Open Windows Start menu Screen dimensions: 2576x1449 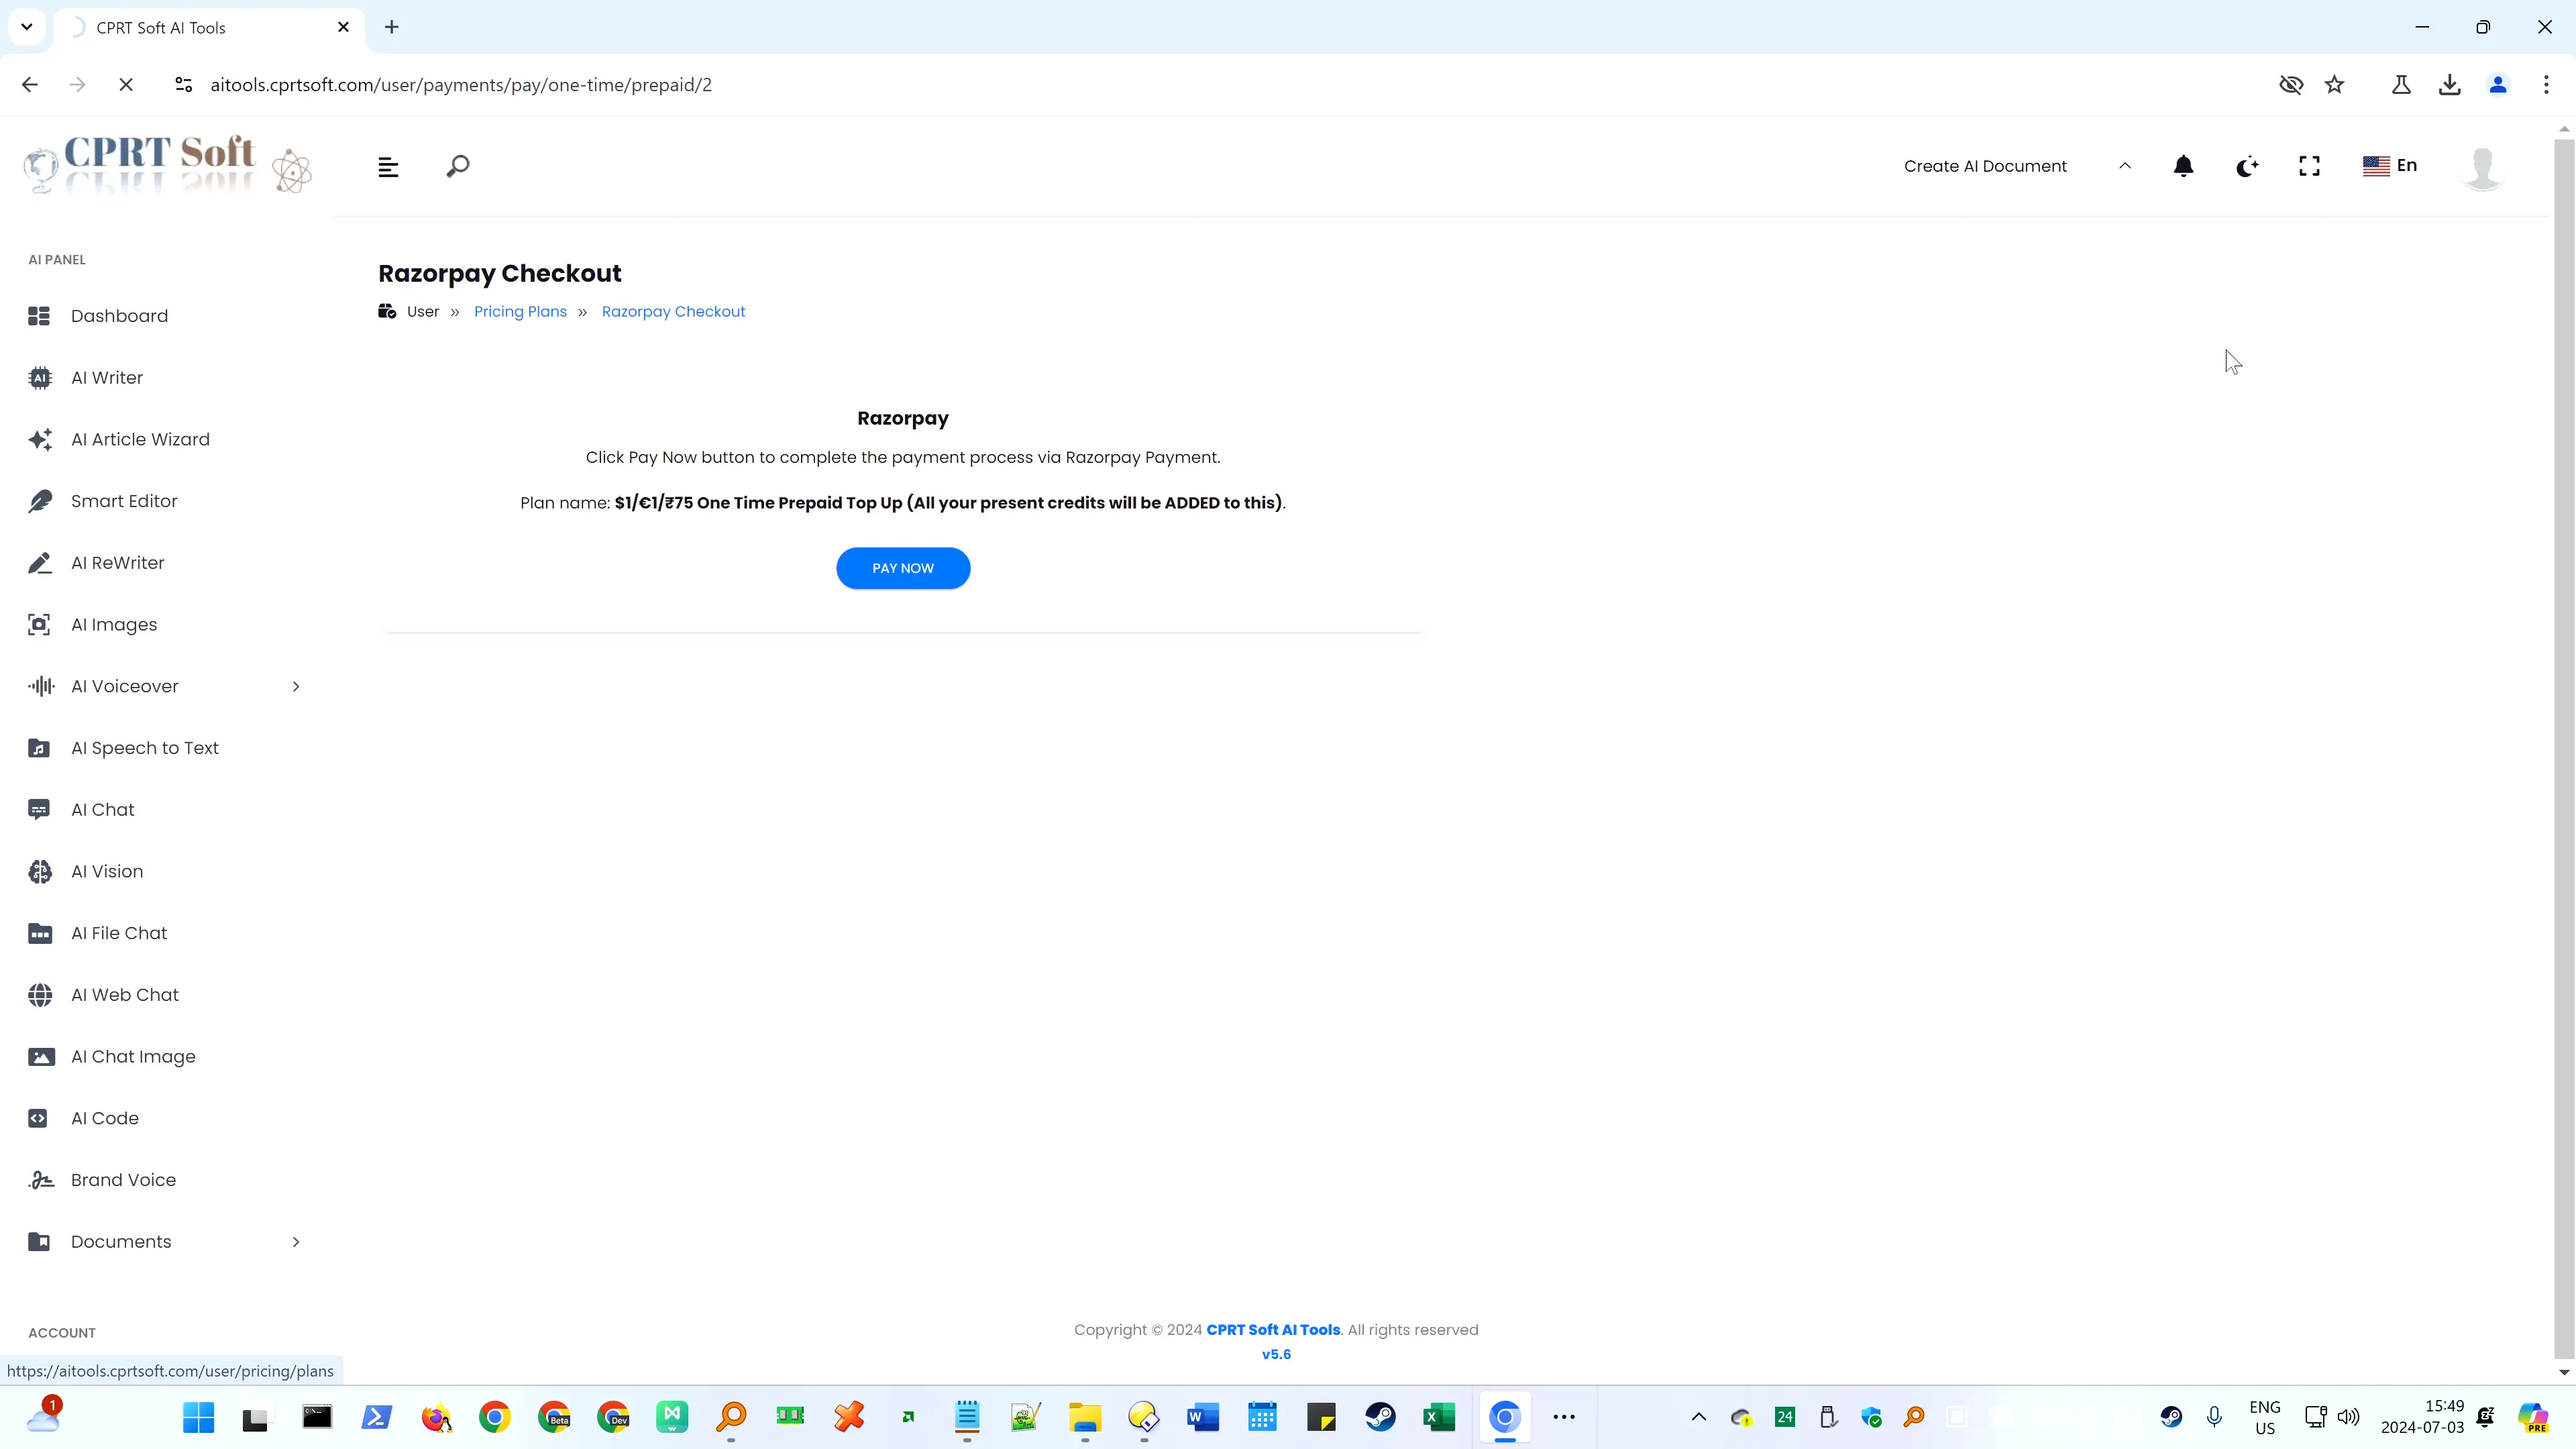(198, 1417)
